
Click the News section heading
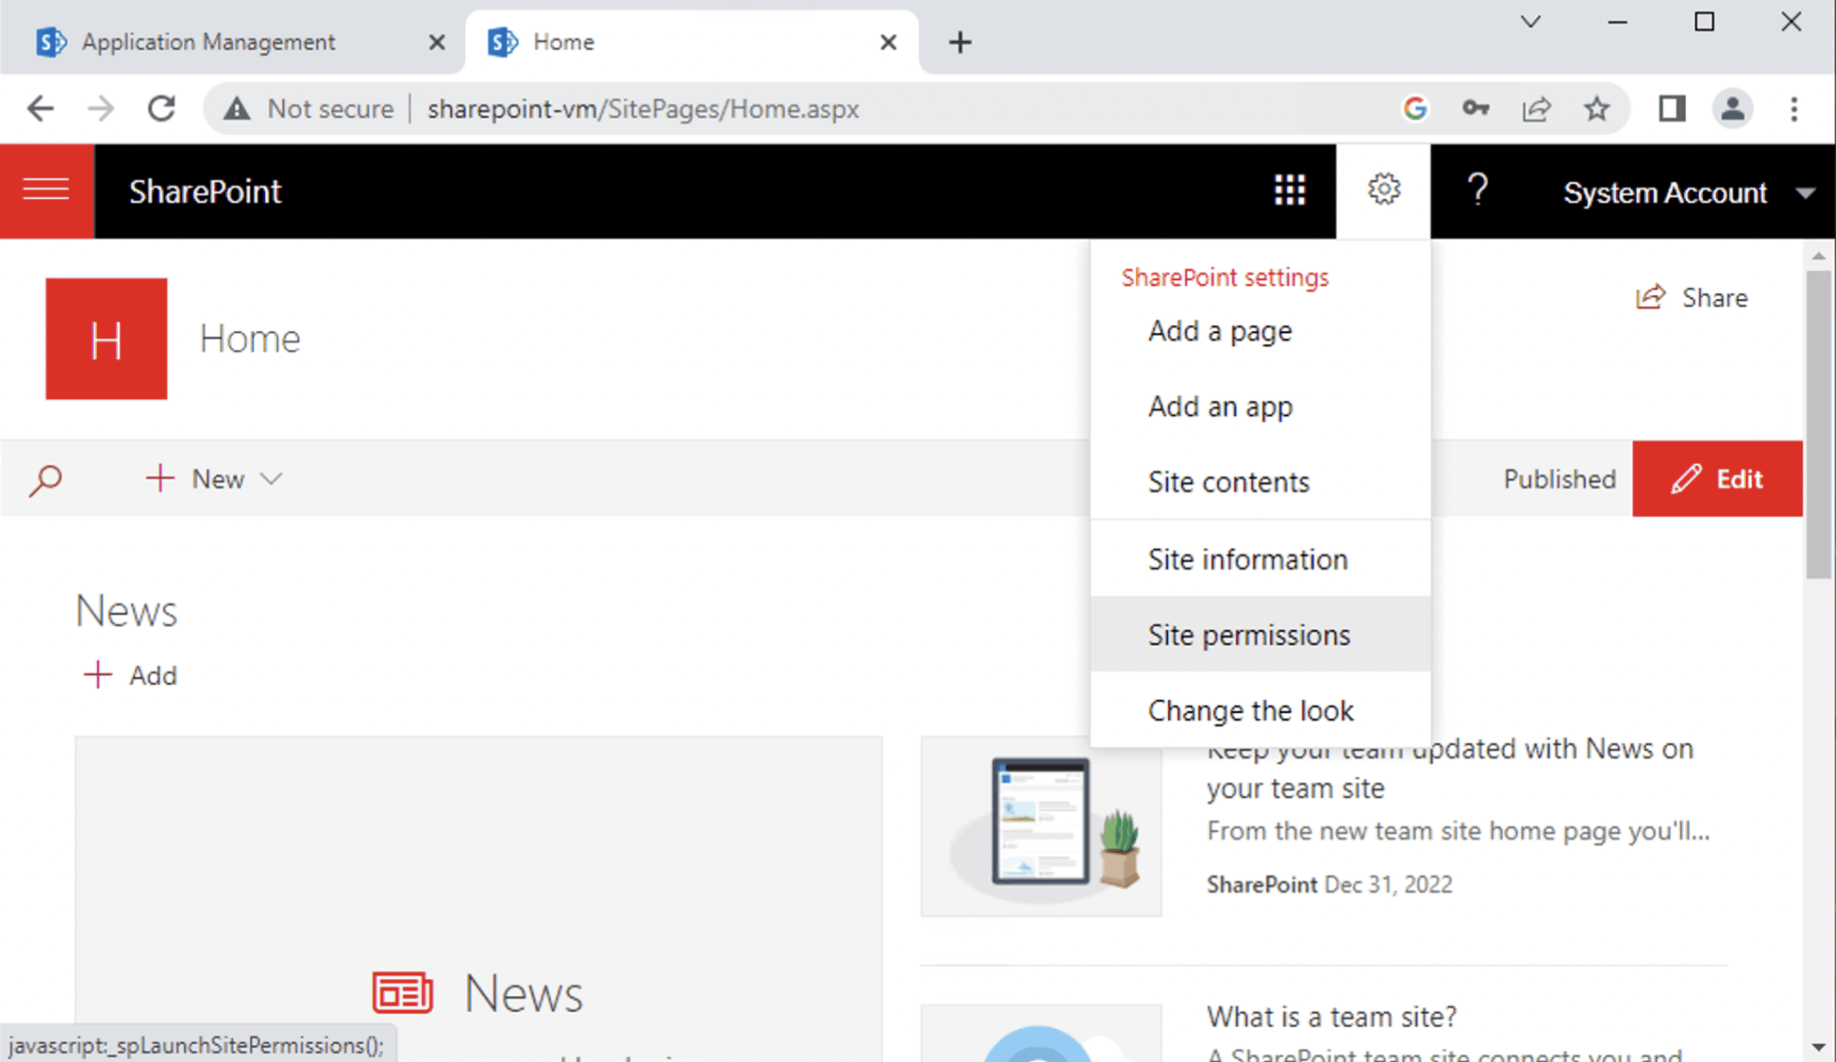point(126,611)
